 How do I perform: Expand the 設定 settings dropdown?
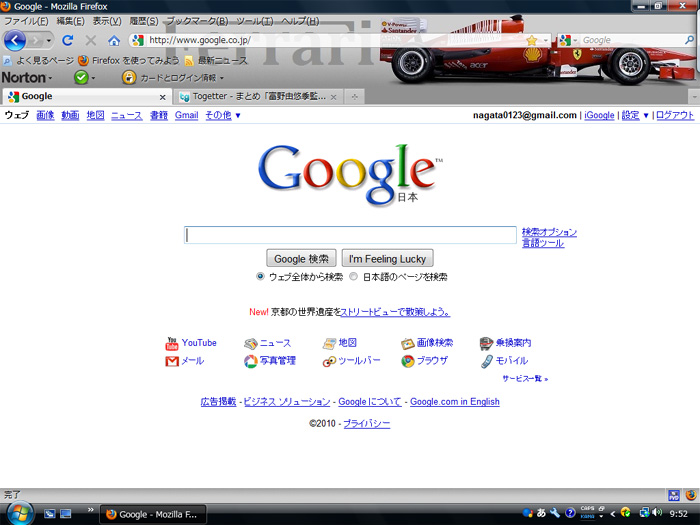point(635,115)
